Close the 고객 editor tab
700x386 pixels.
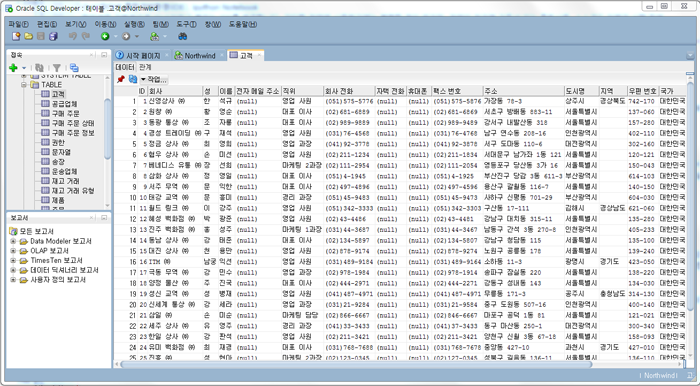(x=259, y=55)
